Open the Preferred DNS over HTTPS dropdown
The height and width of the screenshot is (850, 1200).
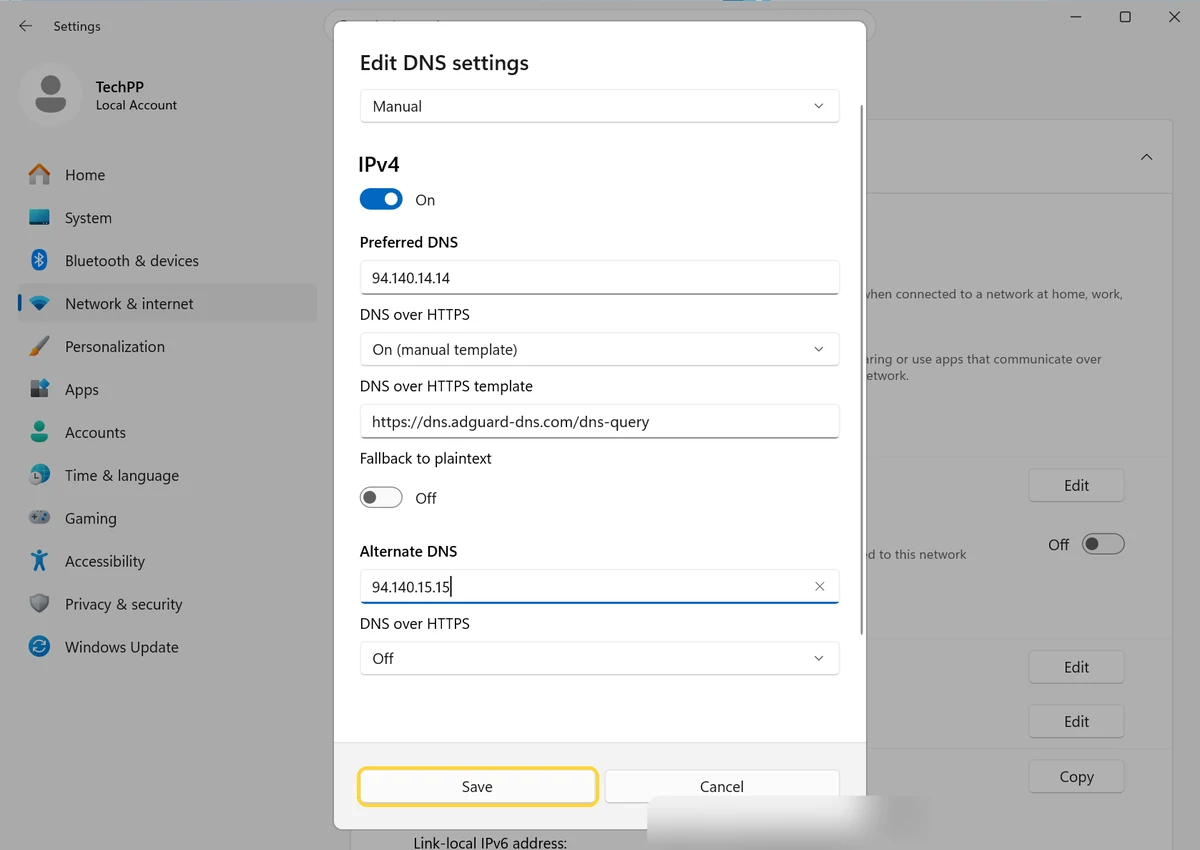[599, 350]
